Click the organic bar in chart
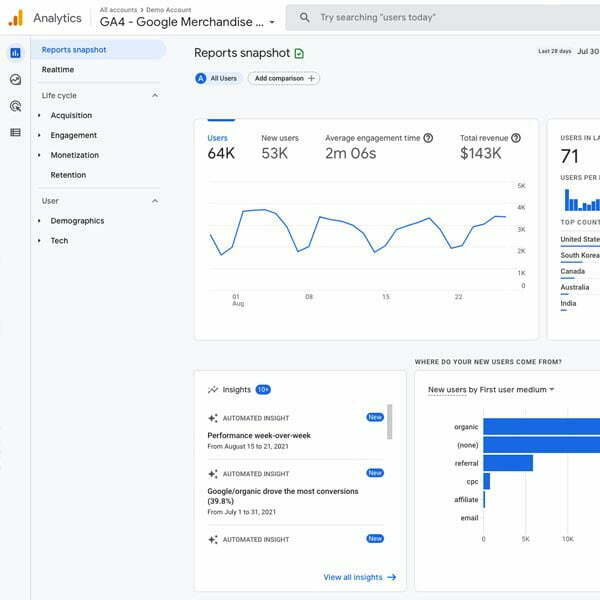This screenshot has height=600, width=600. pyautogui.click(x=541, y=427)
